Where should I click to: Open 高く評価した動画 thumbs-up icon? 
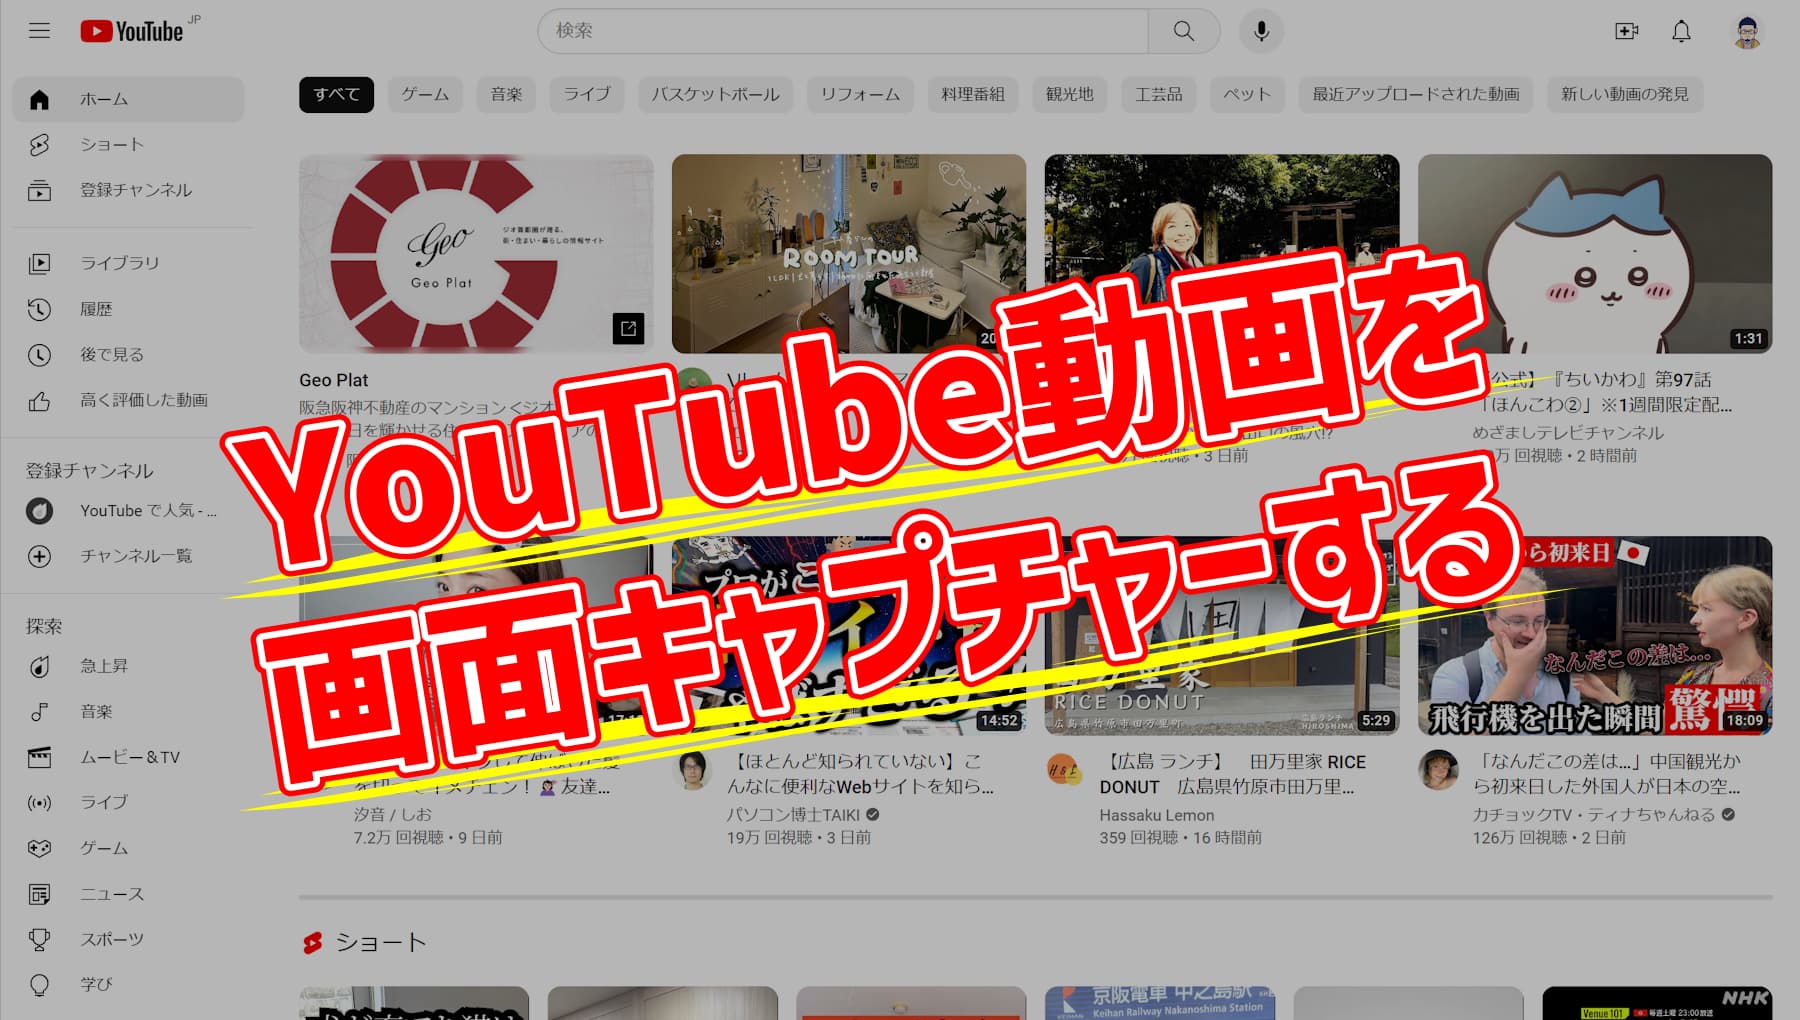(39, 401)
